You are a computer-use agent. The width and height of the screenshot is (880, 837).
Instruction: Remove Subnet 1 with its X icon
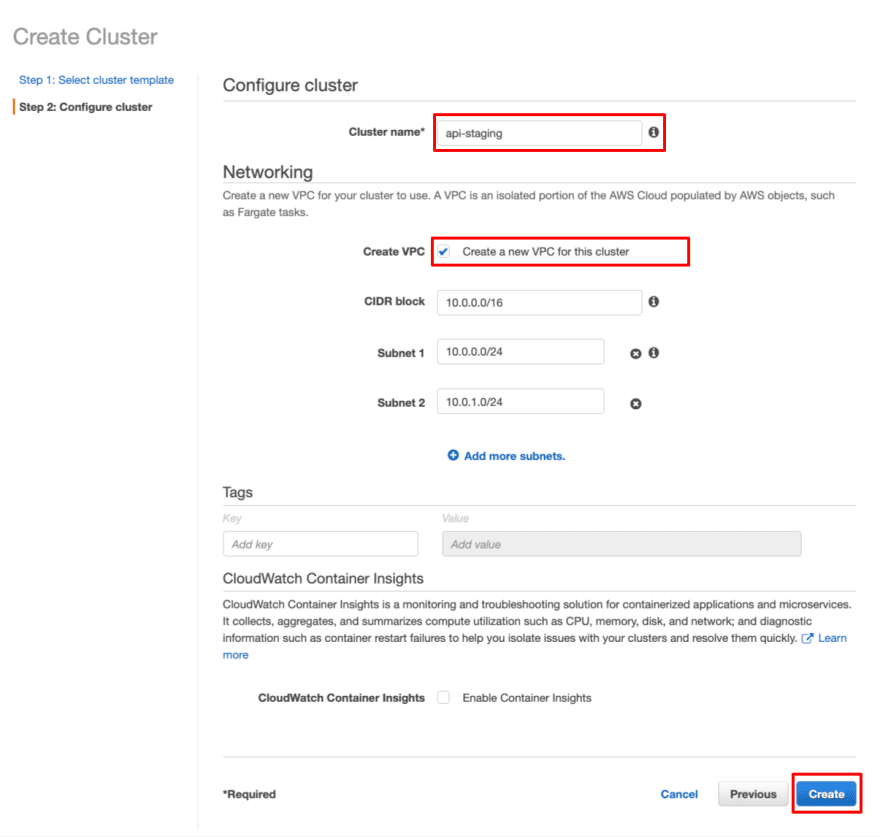point(635,353)
